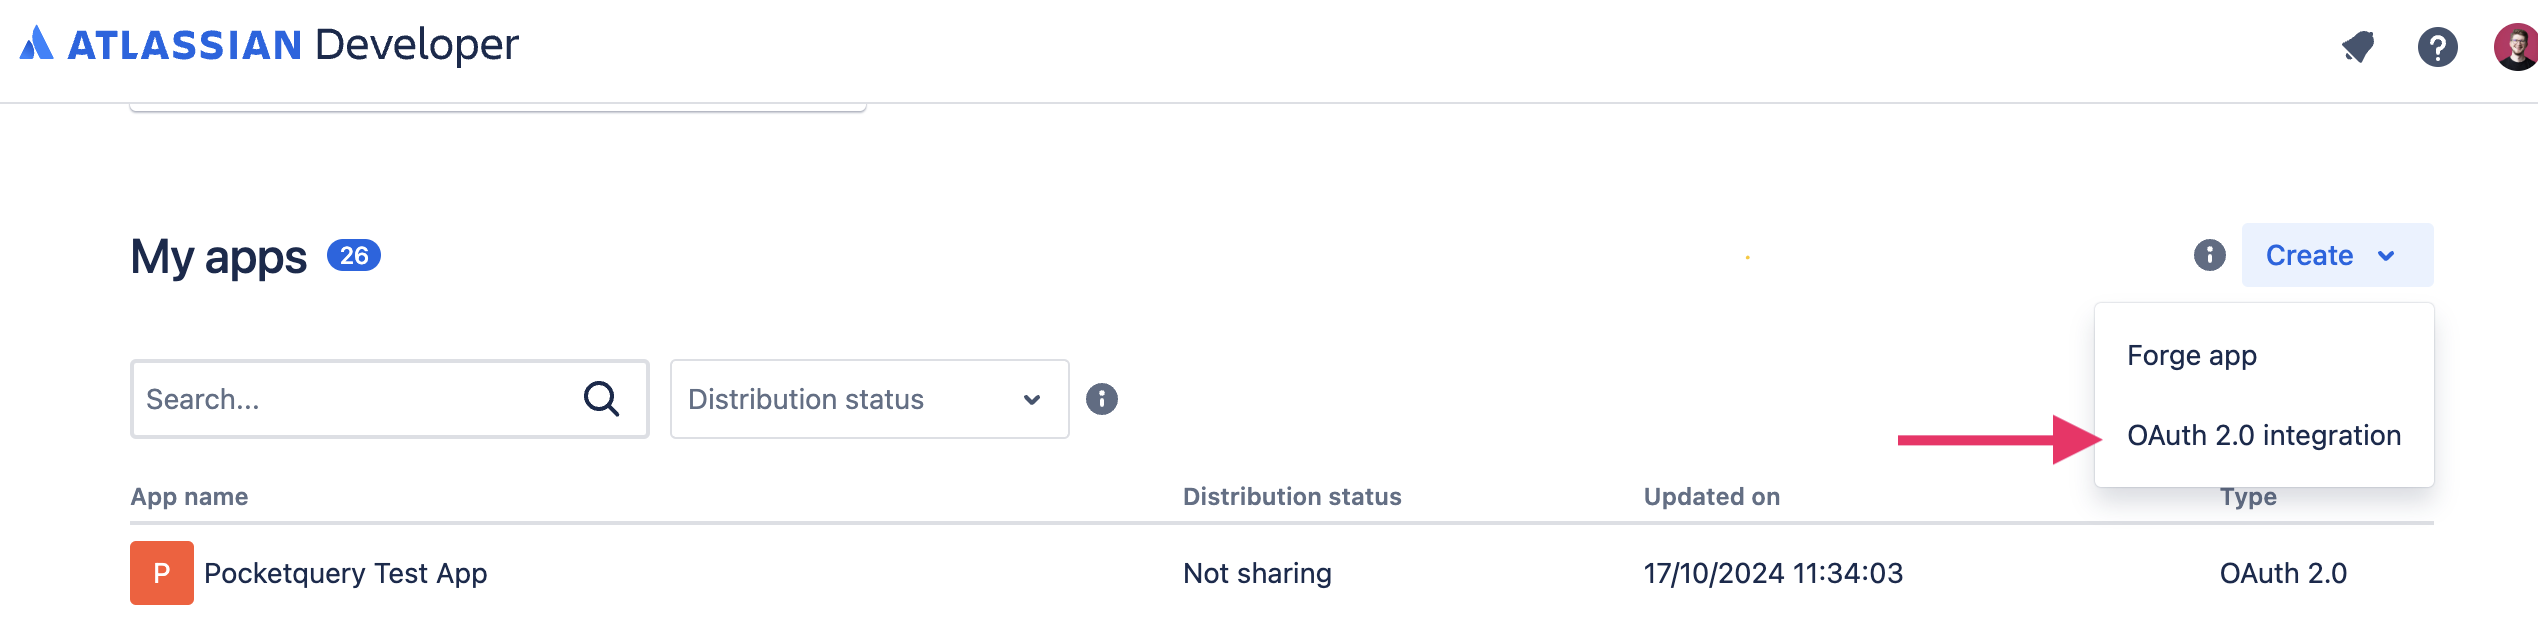Screen dimensions: 2538x624
Task: Click the info icon next to Distribution status
Action: tap(1101, 399)
